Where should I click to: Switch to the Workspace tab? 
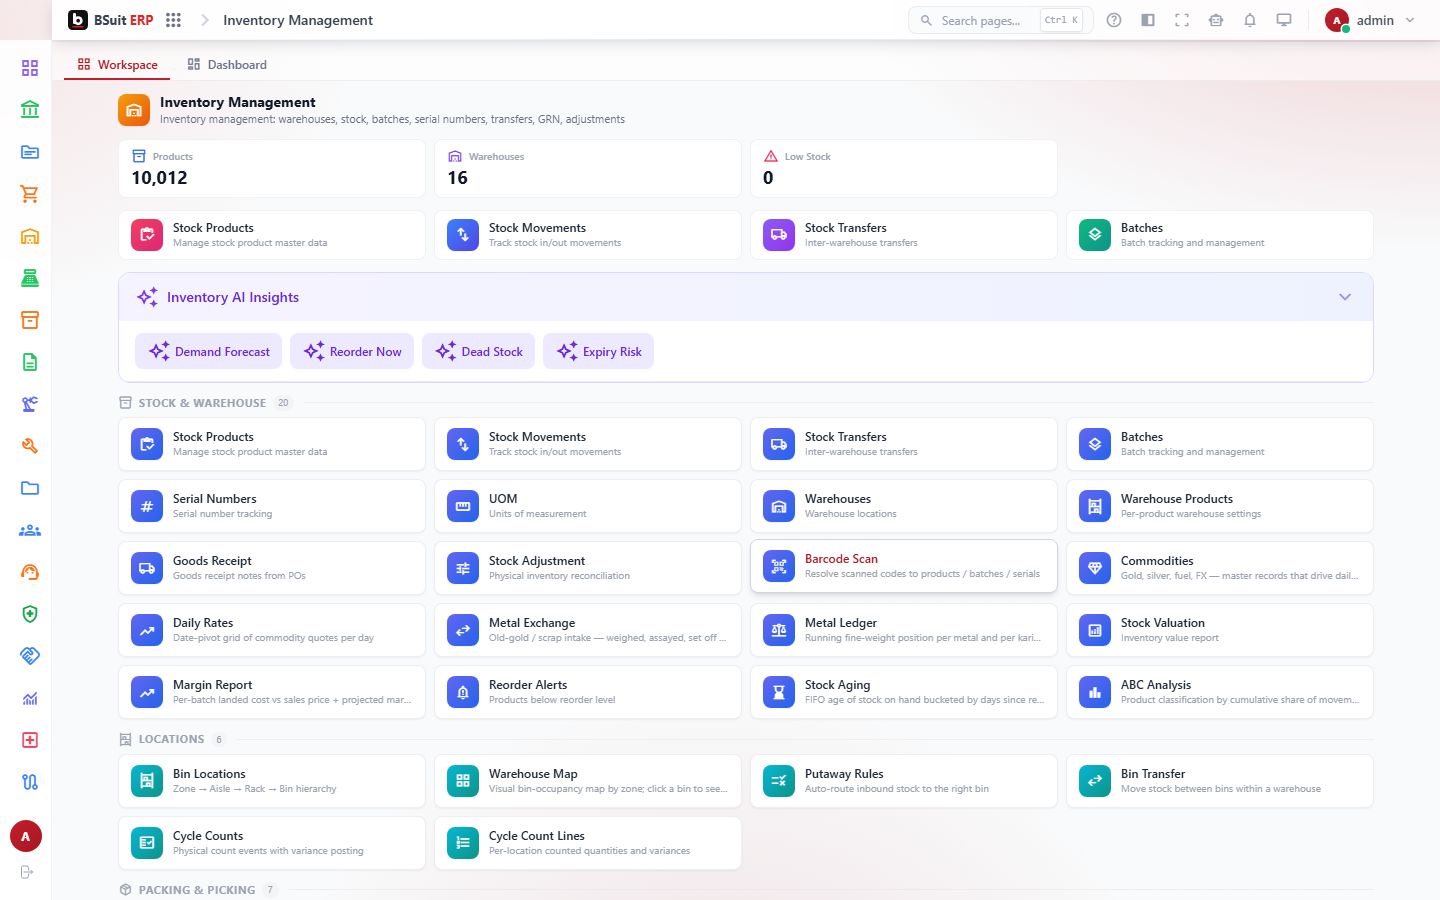pyautogui.click(x=117, y=65)
